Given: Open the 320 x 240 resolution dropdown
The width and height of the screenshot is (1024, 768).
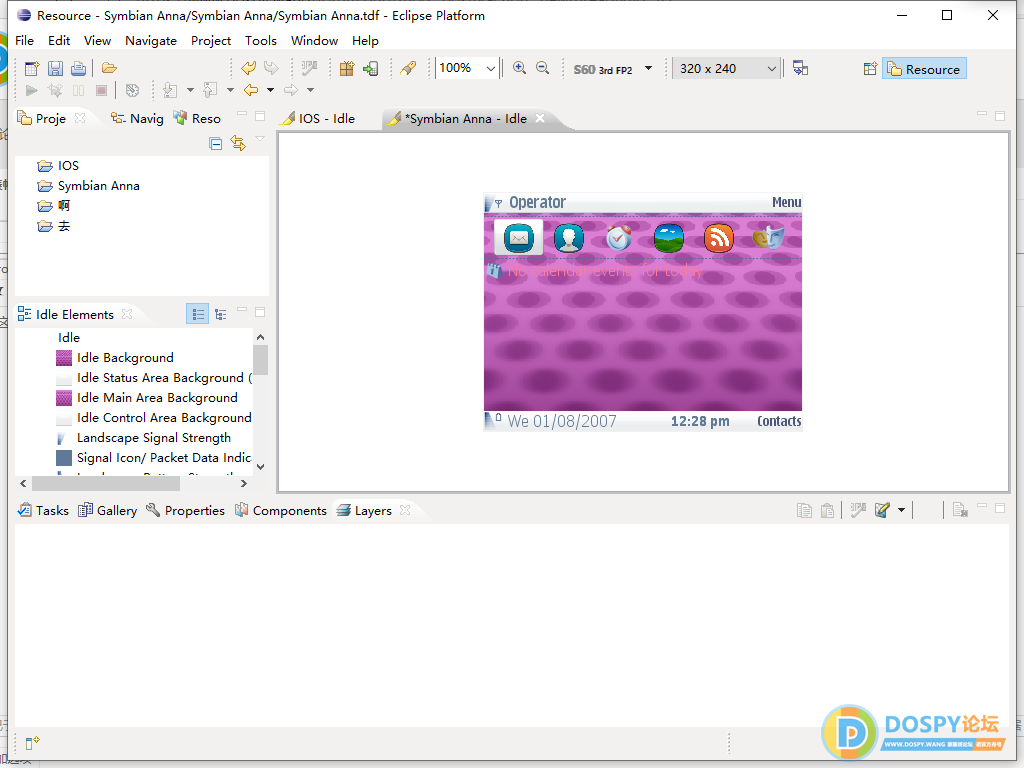Looking at the screenshot, I should (x=771, y=69).
